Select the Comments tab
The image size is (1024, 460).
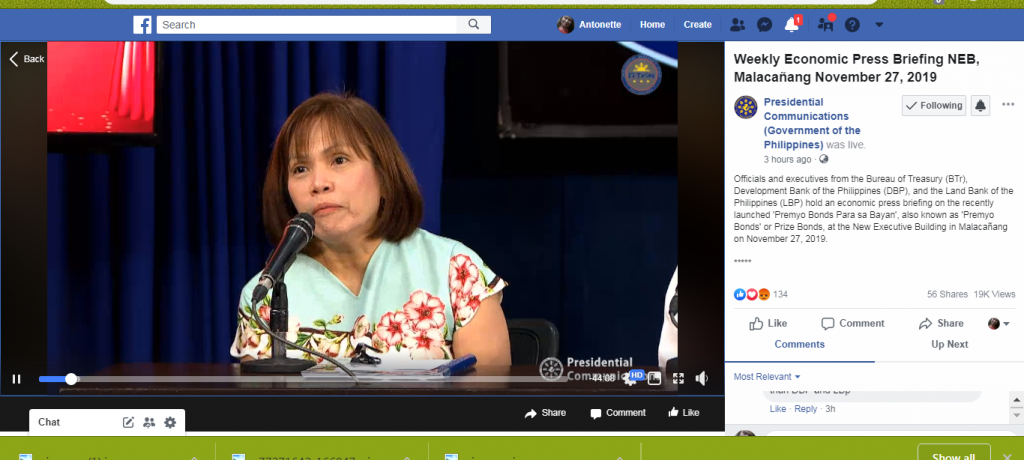799,344
